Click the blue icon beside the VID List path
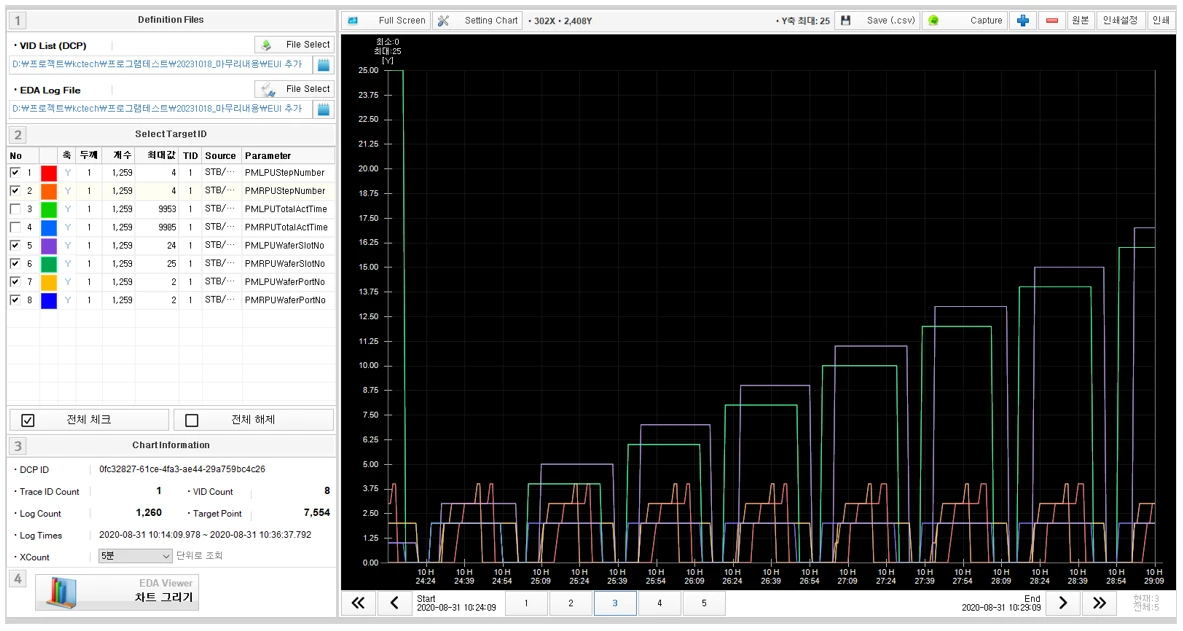The image size is (1183, 631). point(324,65)
